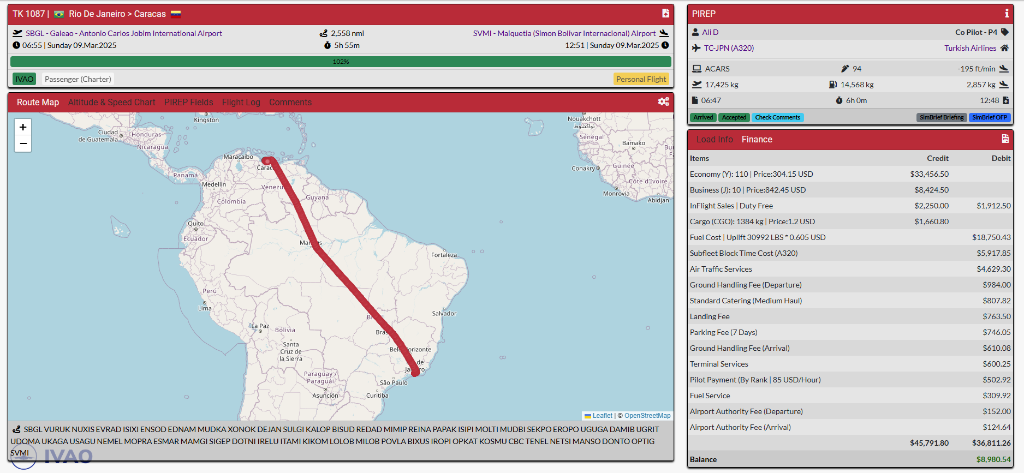Open the SimBrief Briefing button
The height and width of the screenshot is (473, 1024).
941,118
